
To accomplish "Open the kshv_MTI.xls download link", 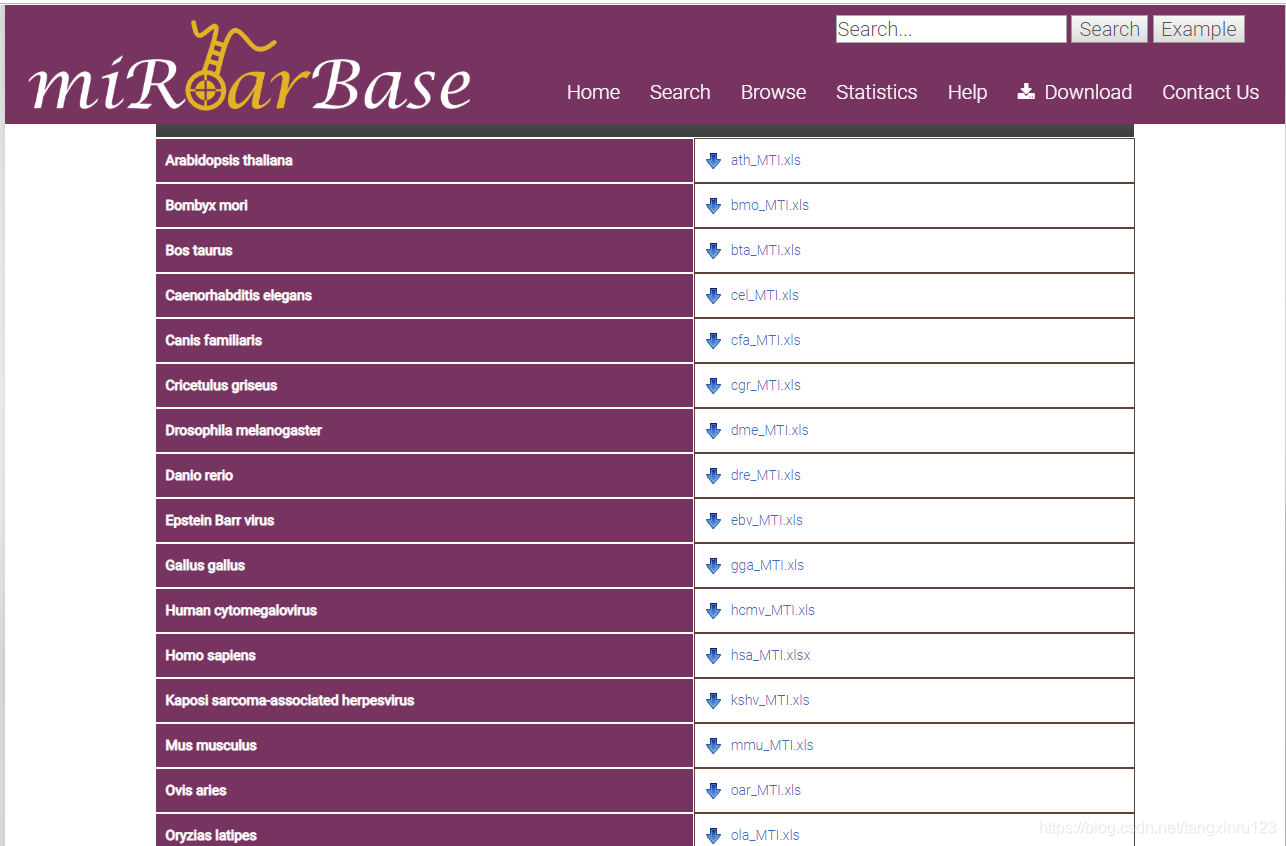I will click(x=770, y=700).
